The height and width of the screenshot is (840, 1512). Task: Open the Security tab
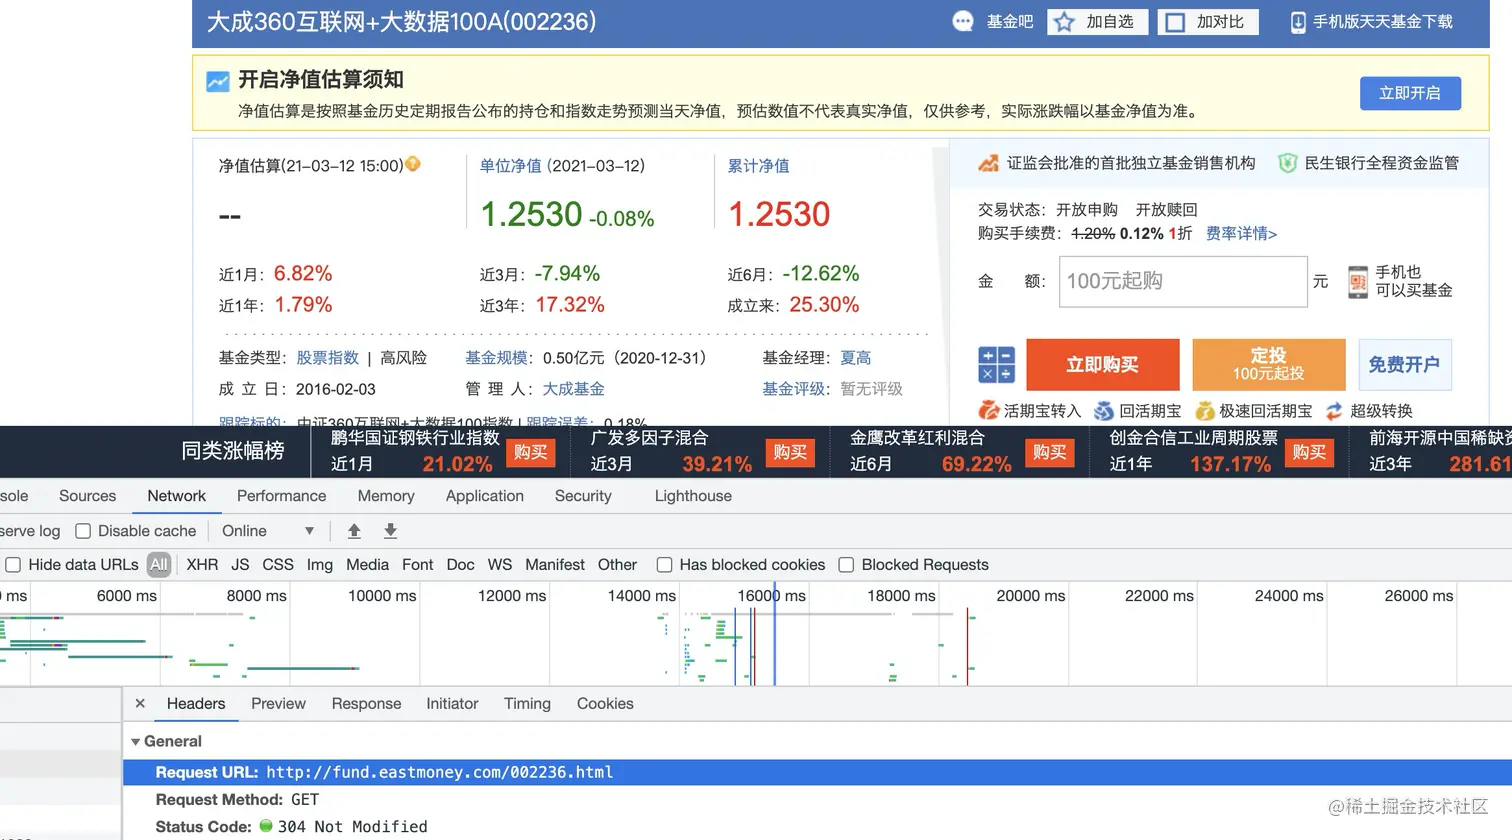coord(583,495)
